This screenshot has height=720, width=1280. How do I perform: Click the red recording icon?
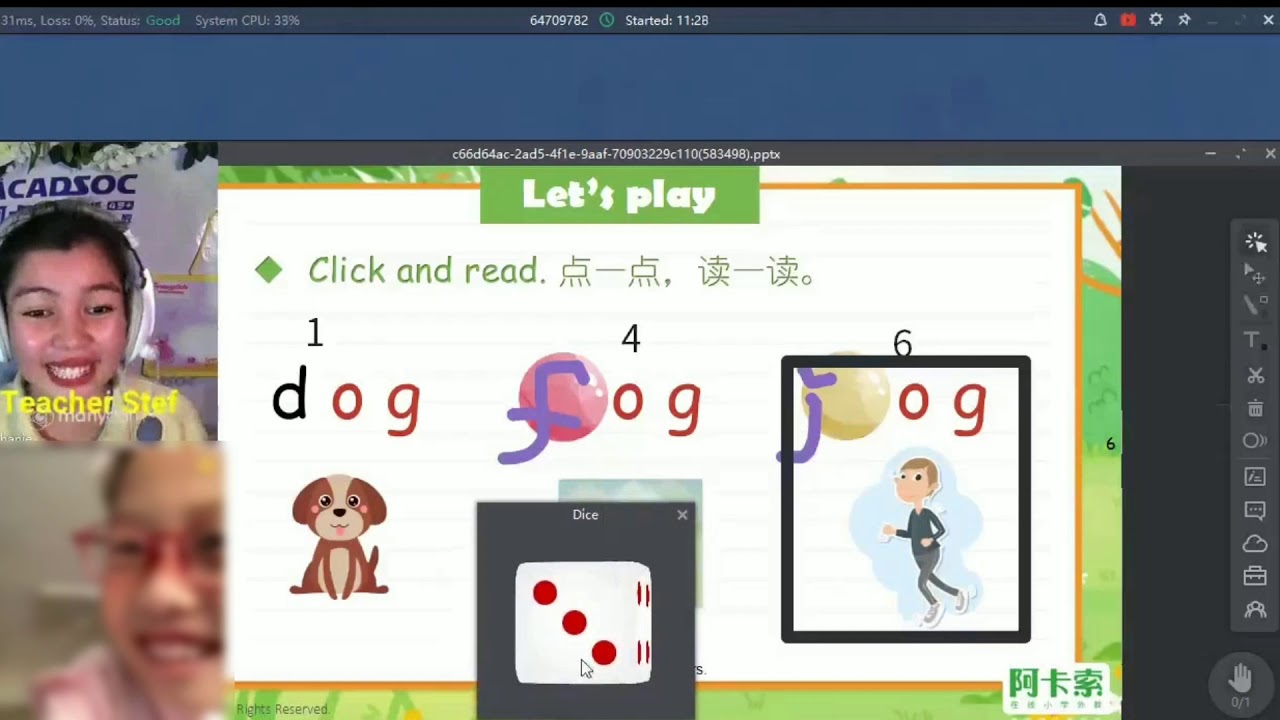coord(1128,20)
